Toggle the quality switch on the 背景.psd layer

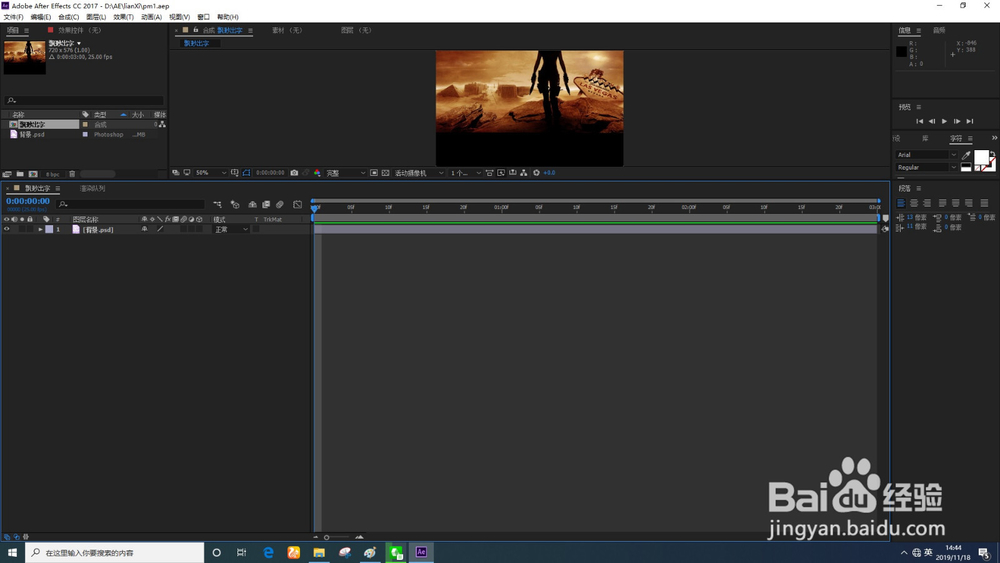click(160, 230)
